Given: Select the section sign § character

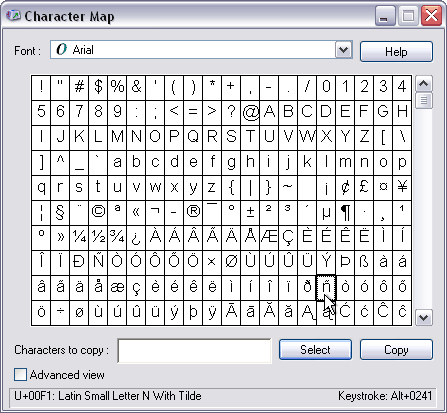Looking at the screenshot, I should pyautogui.click(x=60, y=212).
